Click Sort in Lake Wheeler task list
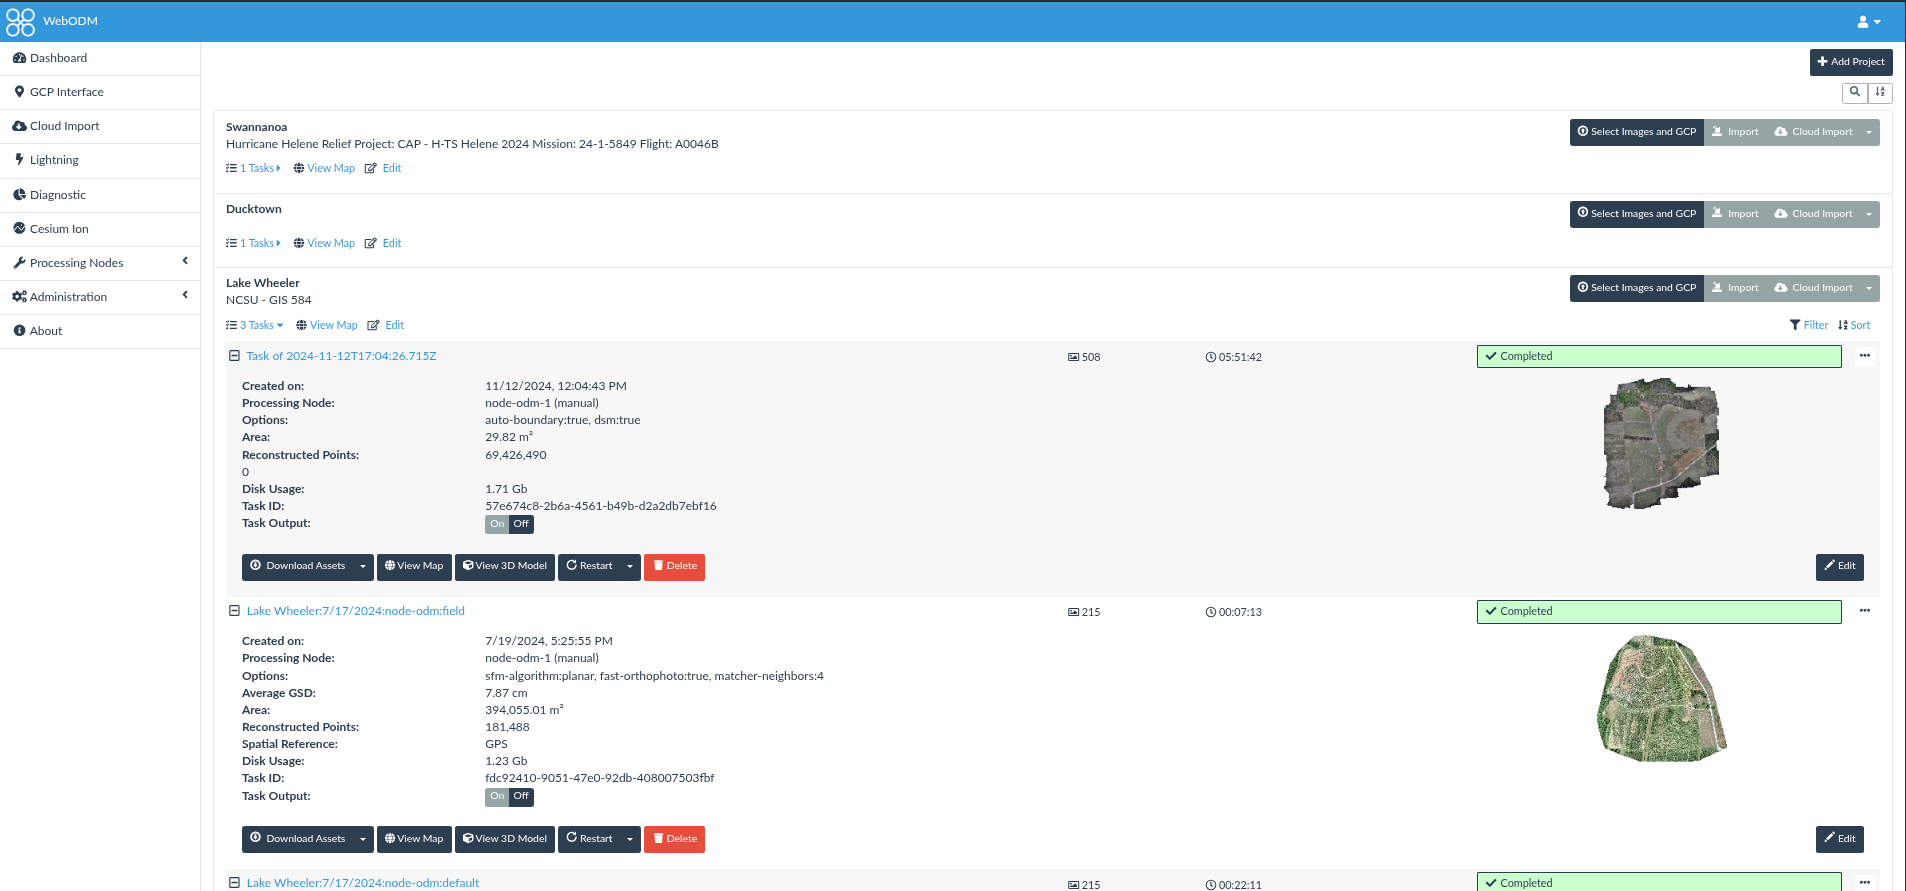Image resolution: width=1906 pixels, height=891 pixels. pyautogui.click(x=1854, y=325)
